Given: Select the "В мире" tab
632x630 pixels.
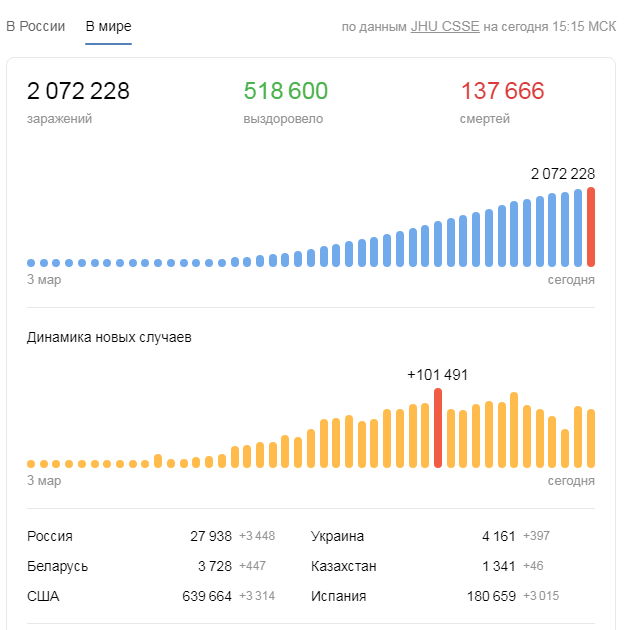Looking at the screenshot, I should point(108,26).
